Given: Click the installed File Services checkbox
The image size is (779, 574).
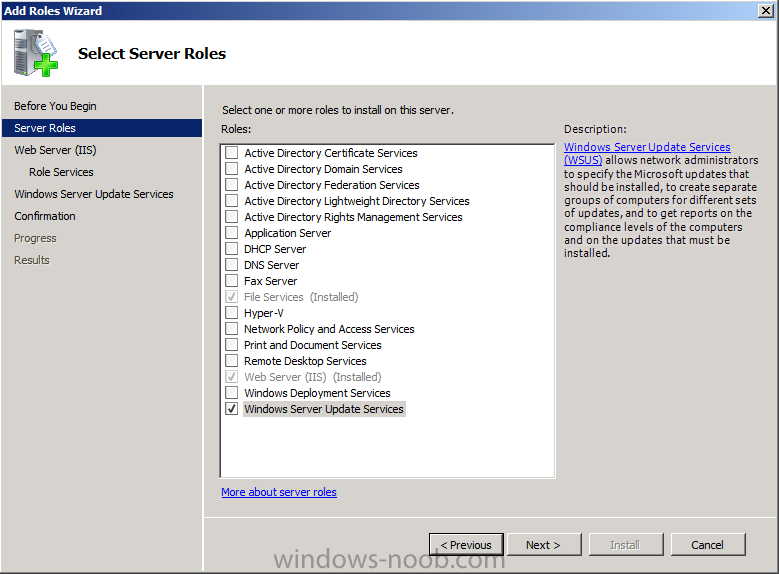Looking at the screenshot, I should coord(232,297).
